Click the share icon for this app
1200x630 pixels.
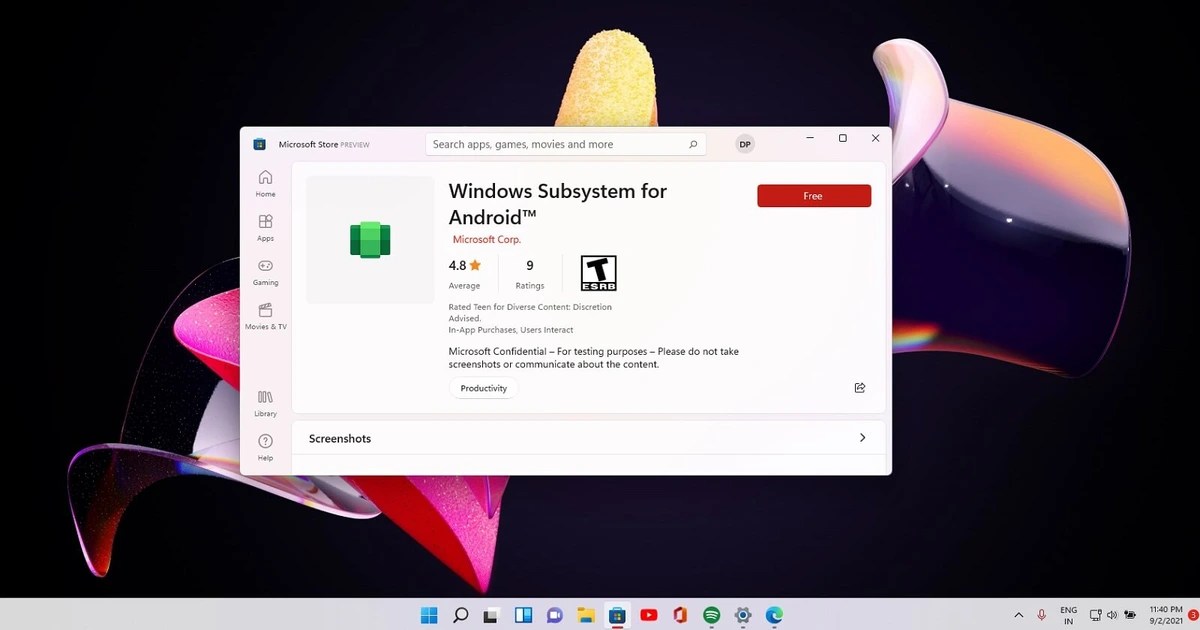859,388
